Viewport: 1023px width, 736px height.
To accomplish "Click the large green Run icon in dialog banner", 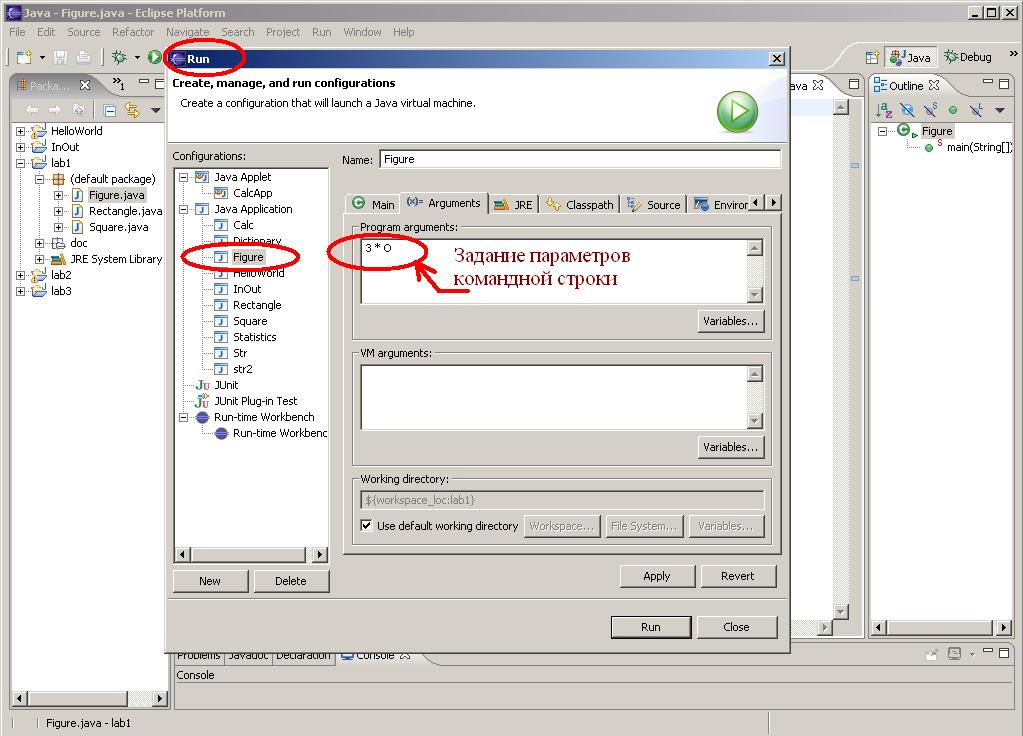I will [x=737, y=112].
